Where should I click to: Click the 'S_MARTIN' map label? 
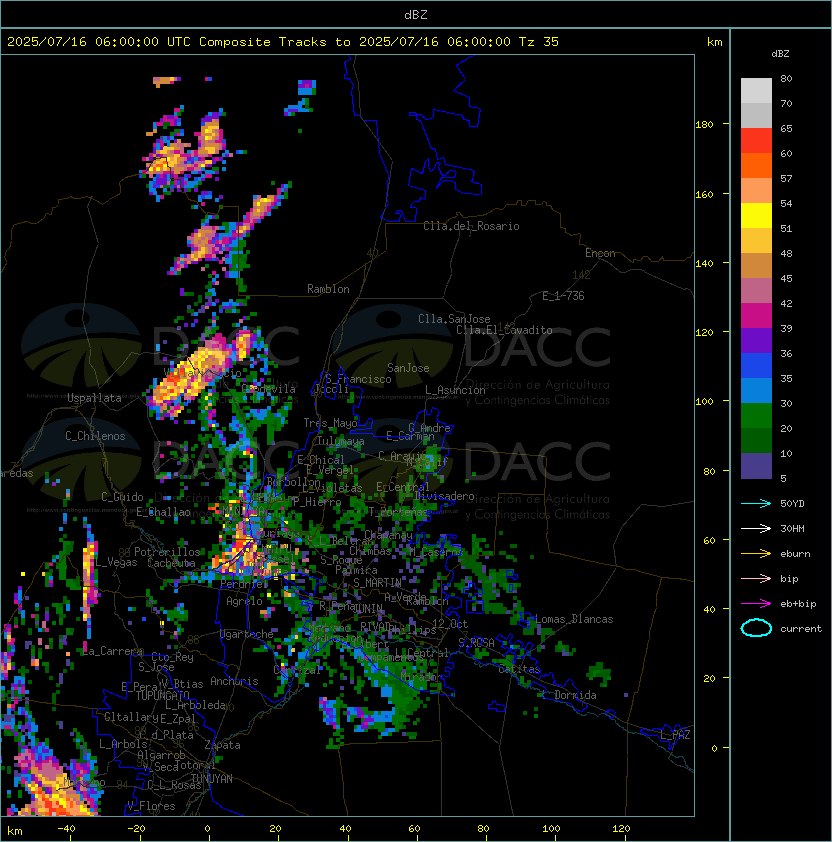pos(377,583)
